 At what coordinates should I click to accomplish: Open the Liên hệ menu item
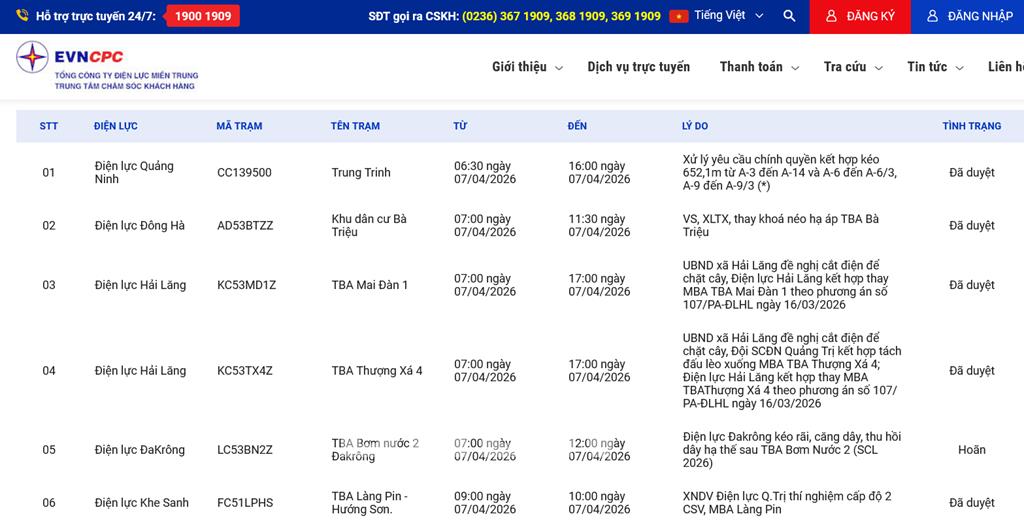(1005, 67)
